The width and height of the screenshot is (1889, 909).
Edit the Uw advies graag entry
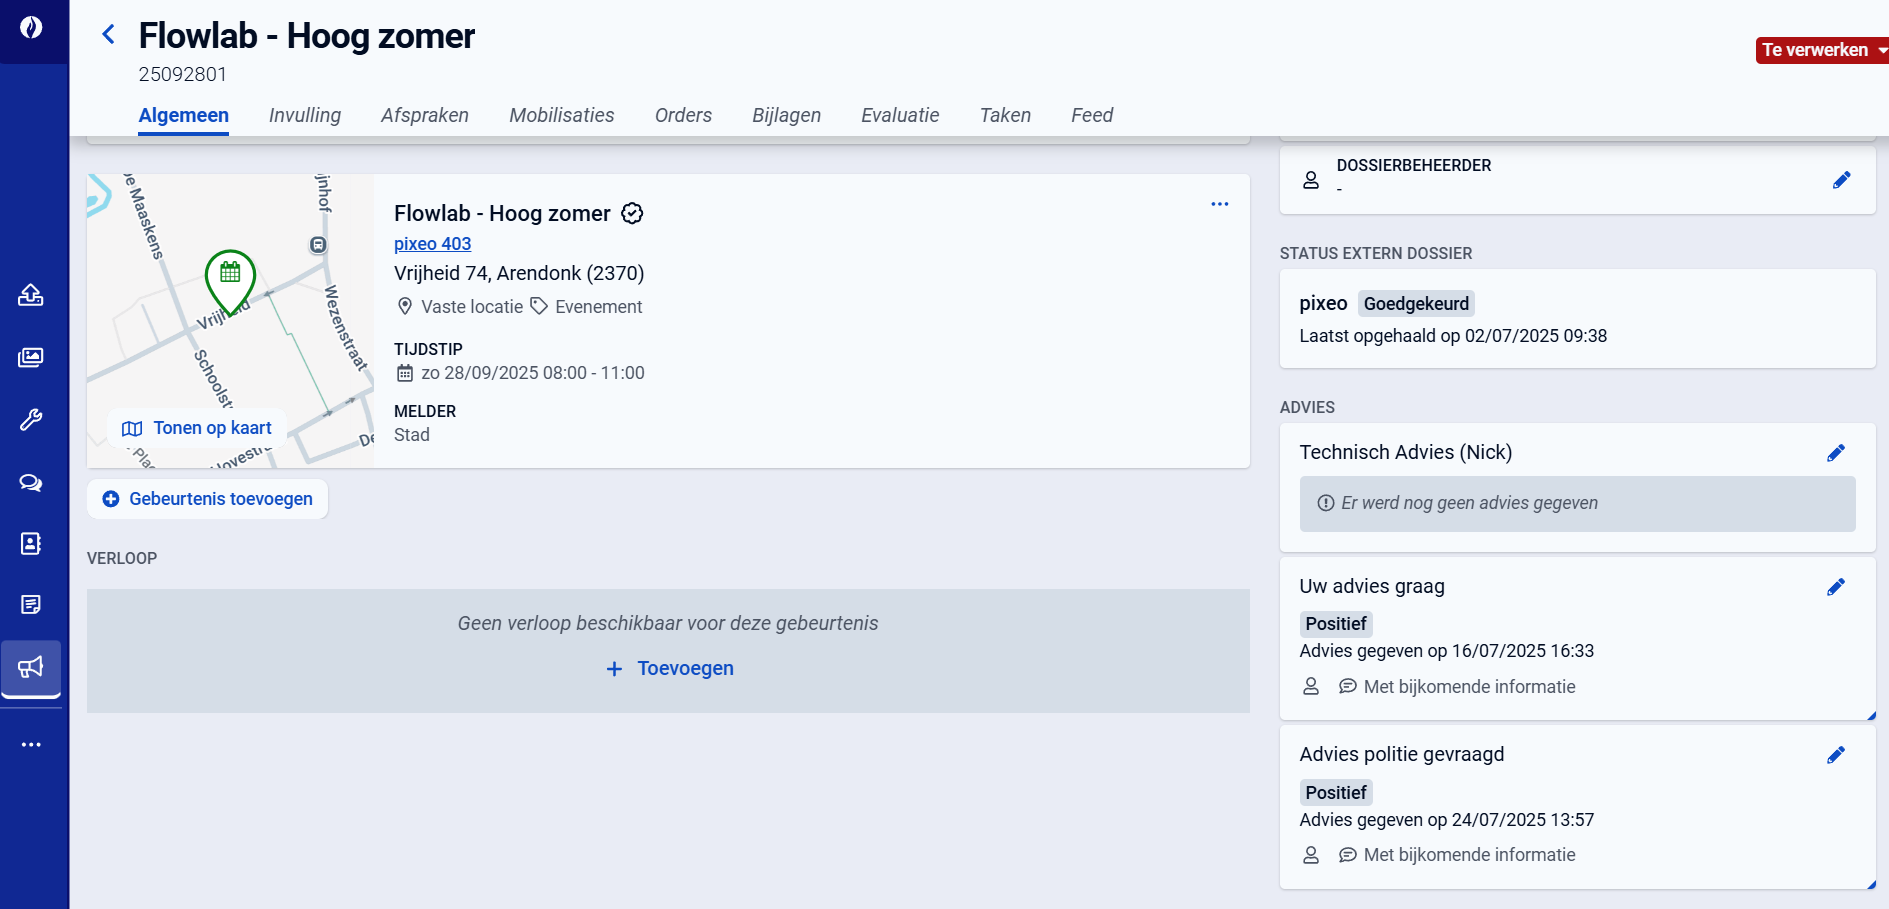click(1835, 587)
